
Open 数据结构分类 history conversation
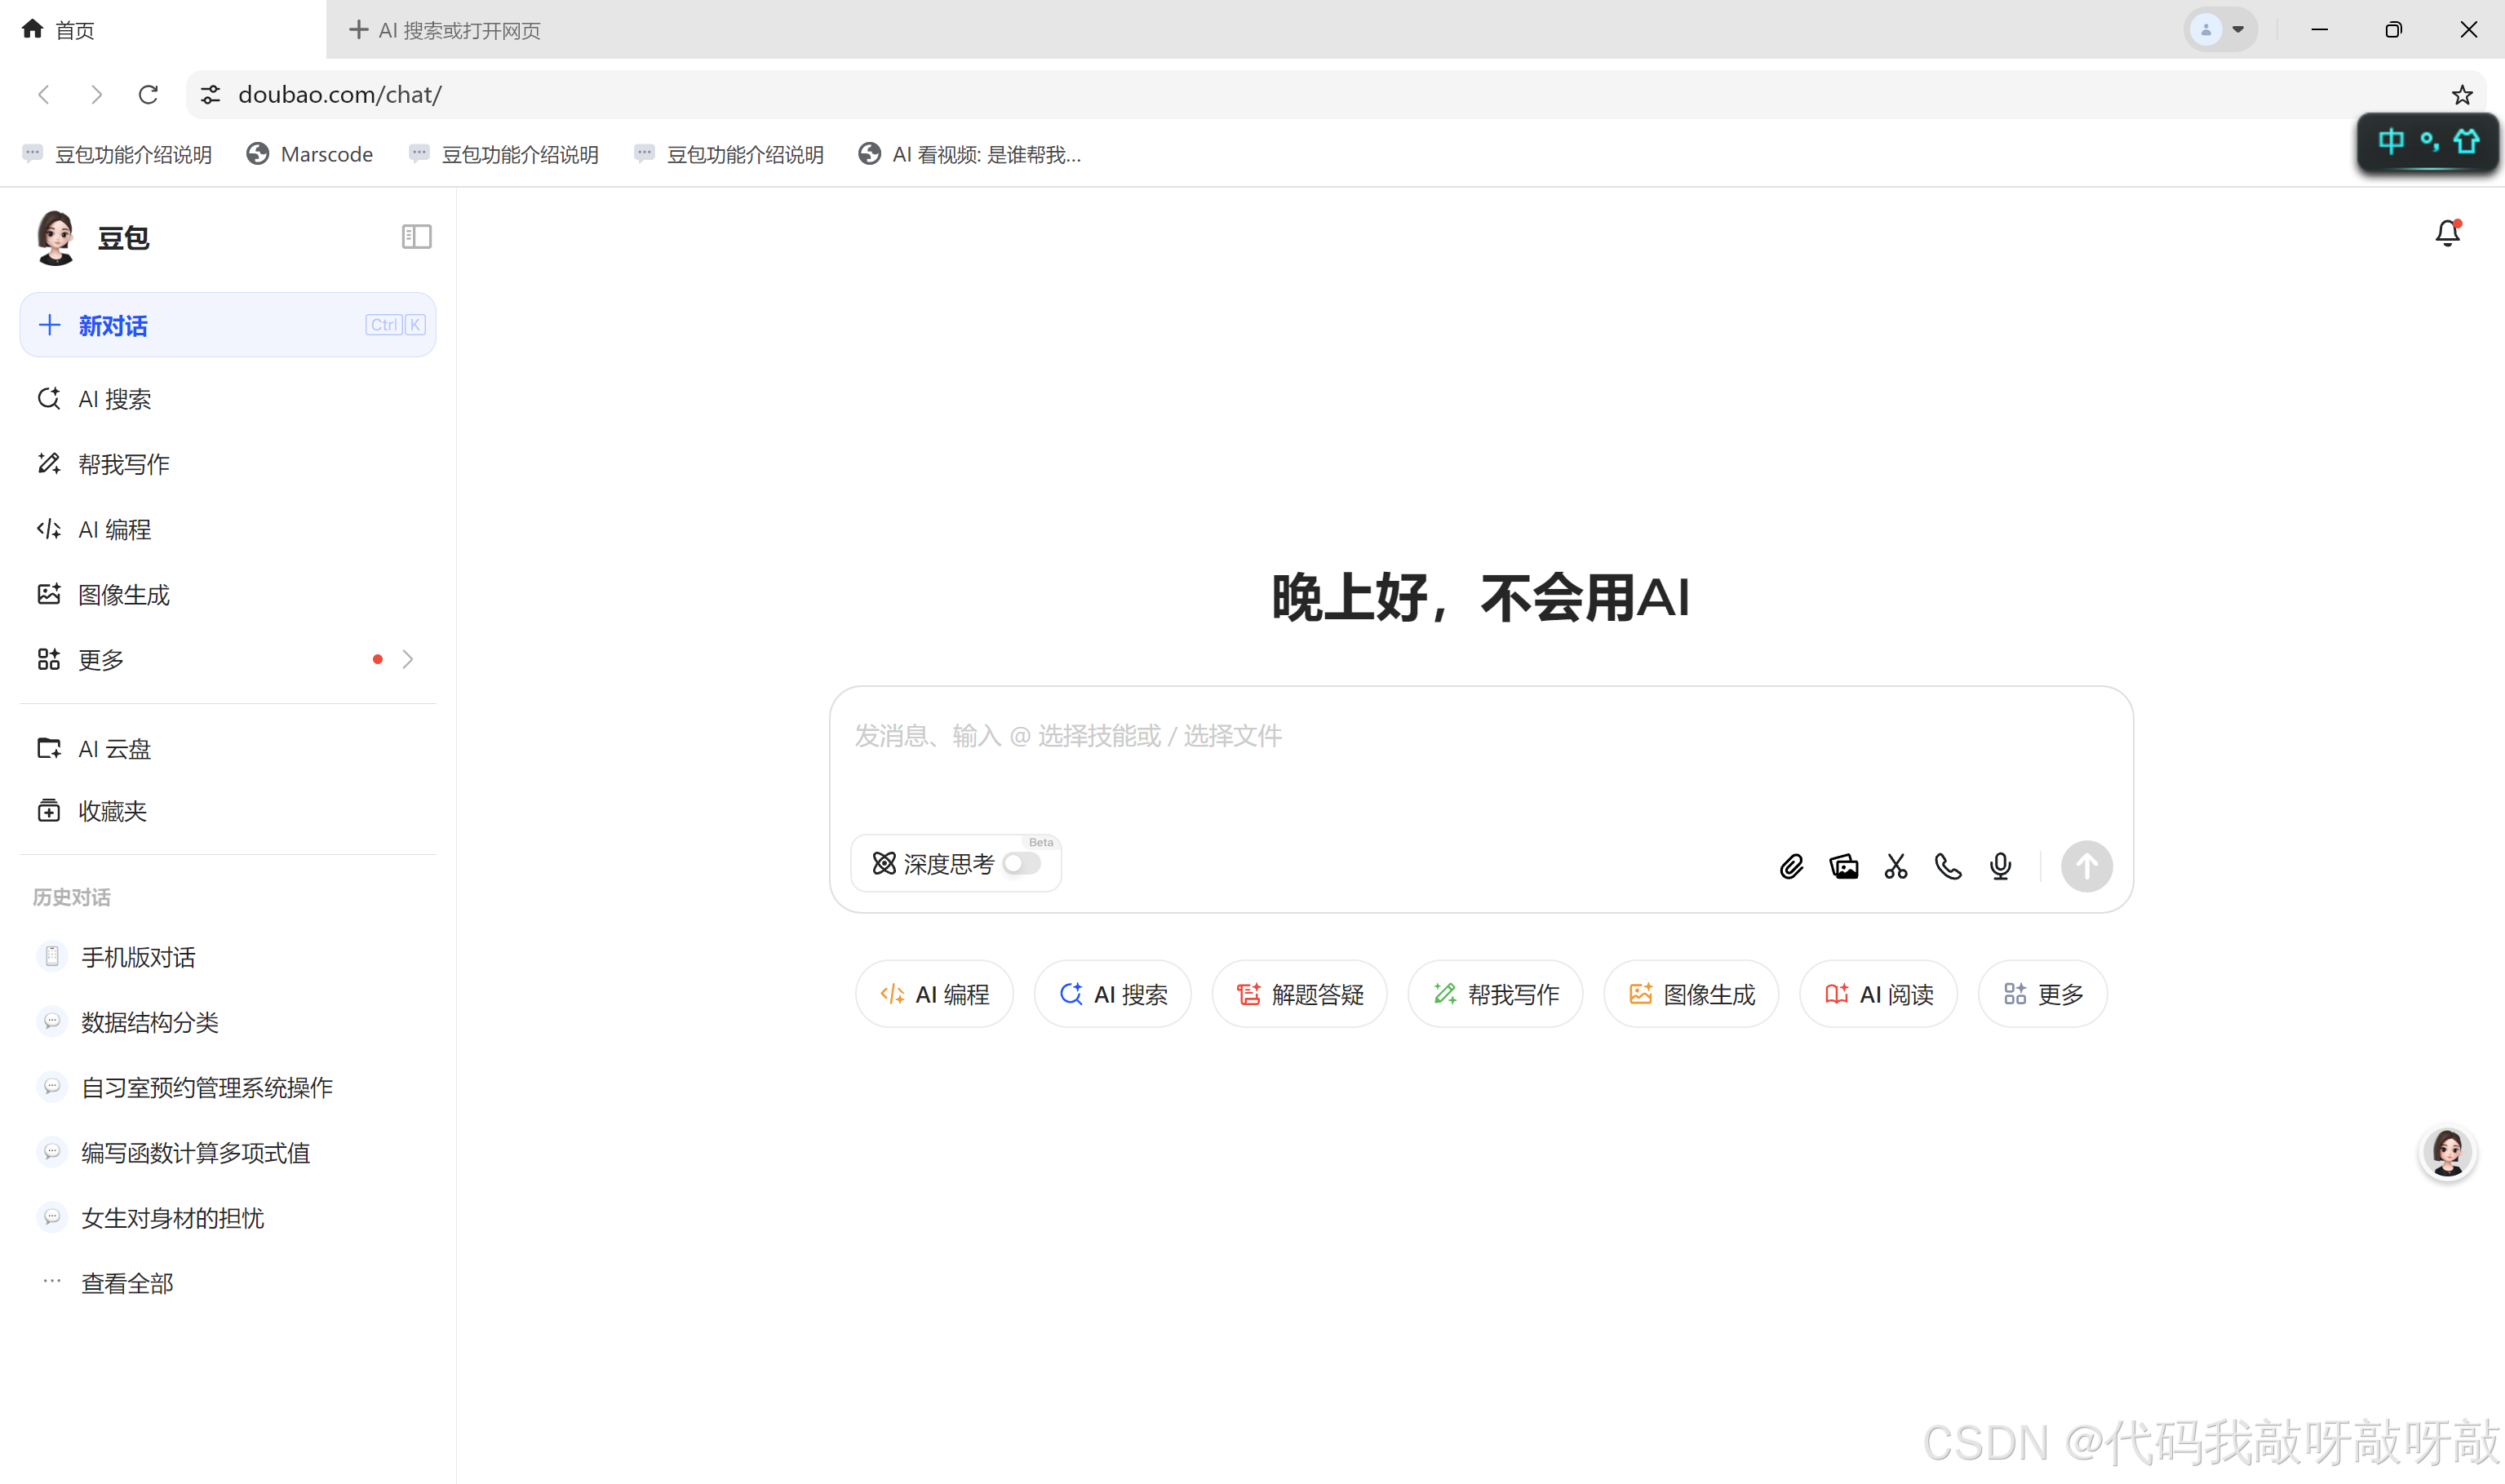click(x=150, y=1022)
